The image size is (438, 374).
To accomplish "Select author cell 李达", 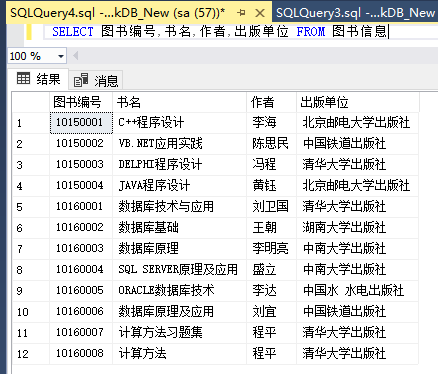I will [x=272, y=291].
